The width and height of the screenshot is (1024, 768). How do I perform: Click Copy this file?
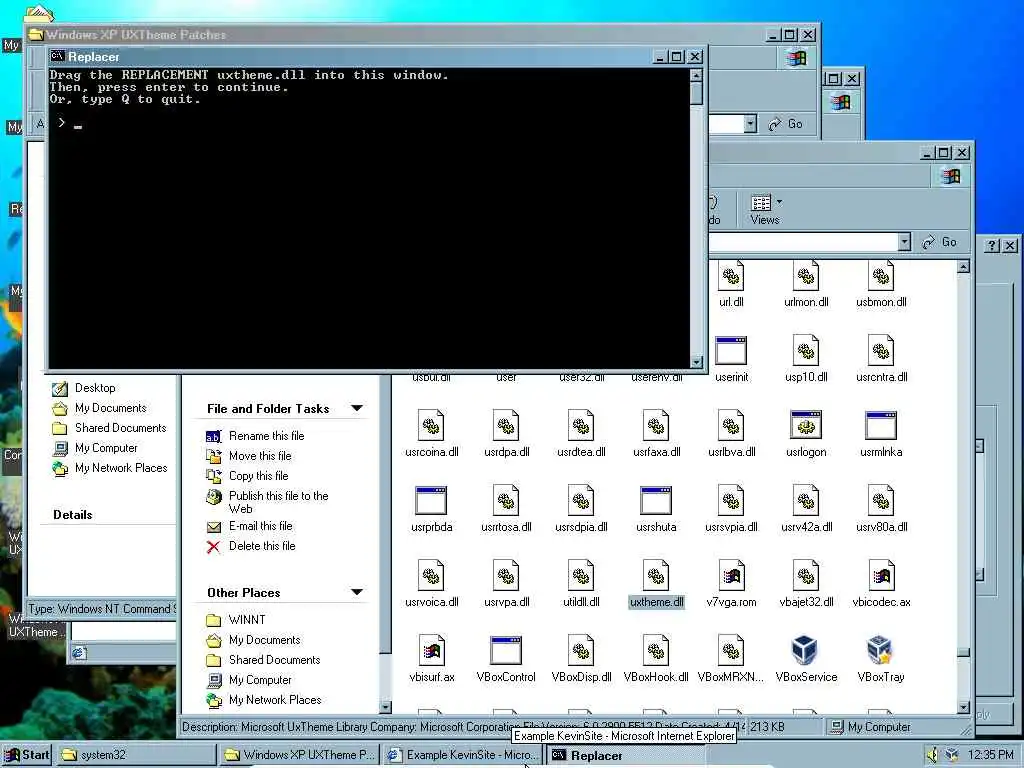click(x=258, y=476)
